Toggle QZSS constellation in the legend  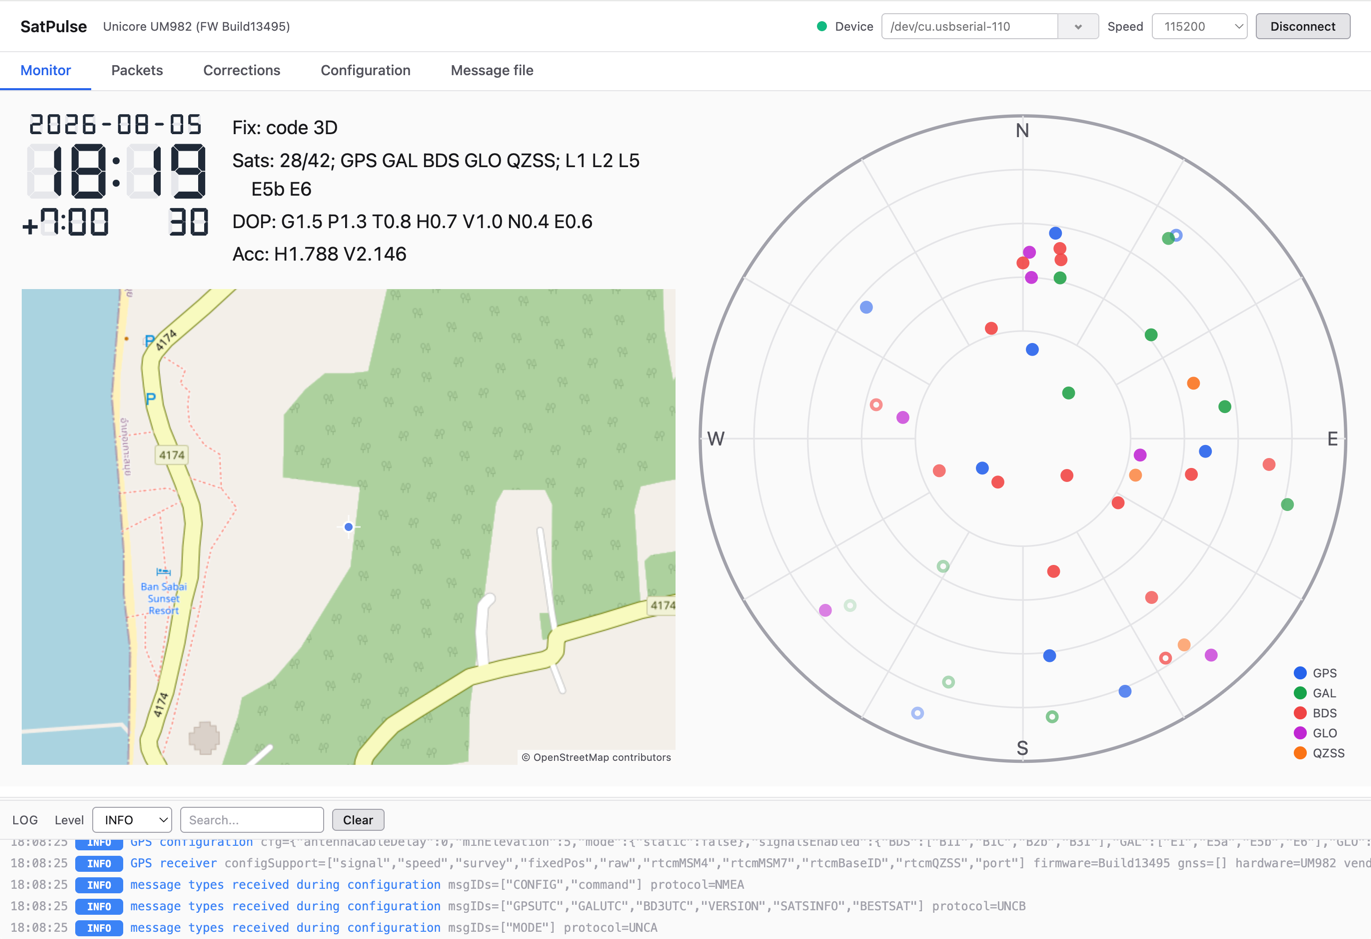point(1319,753)
